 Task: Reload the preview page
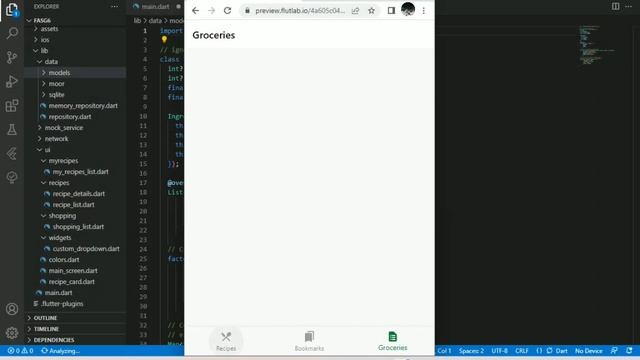227,11
